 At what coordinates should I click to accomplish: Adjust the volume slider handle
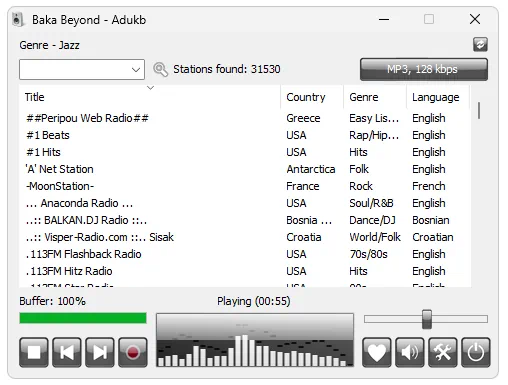427,319
